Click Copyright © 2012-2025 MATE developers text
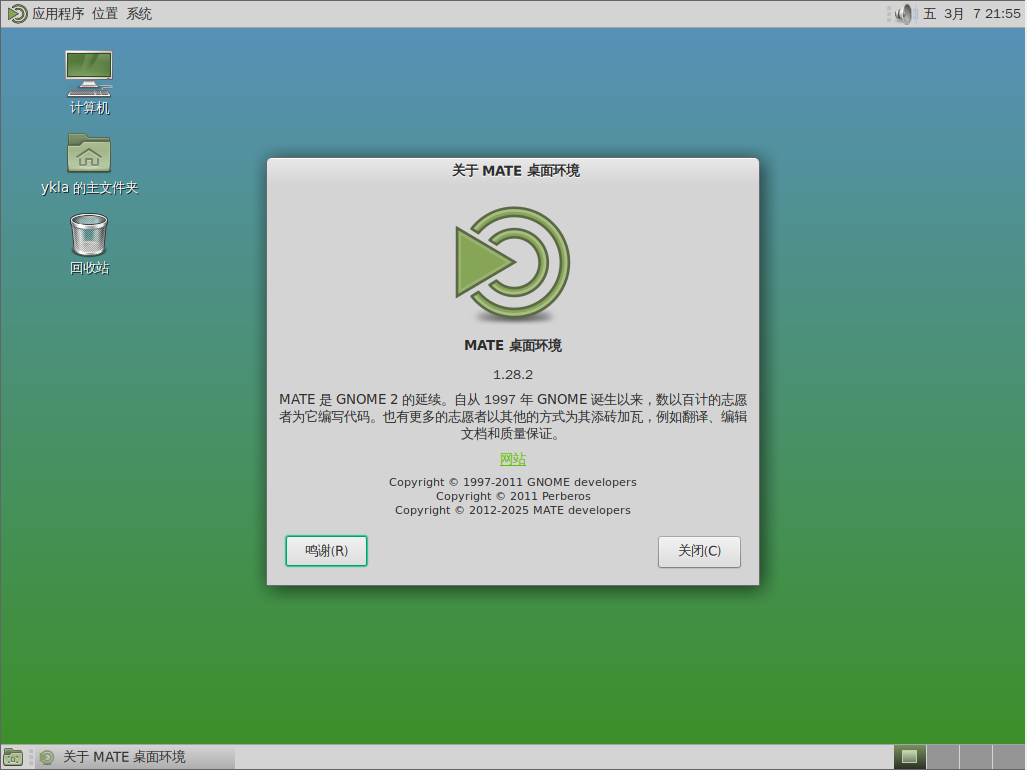 click(x=513, y=510)
